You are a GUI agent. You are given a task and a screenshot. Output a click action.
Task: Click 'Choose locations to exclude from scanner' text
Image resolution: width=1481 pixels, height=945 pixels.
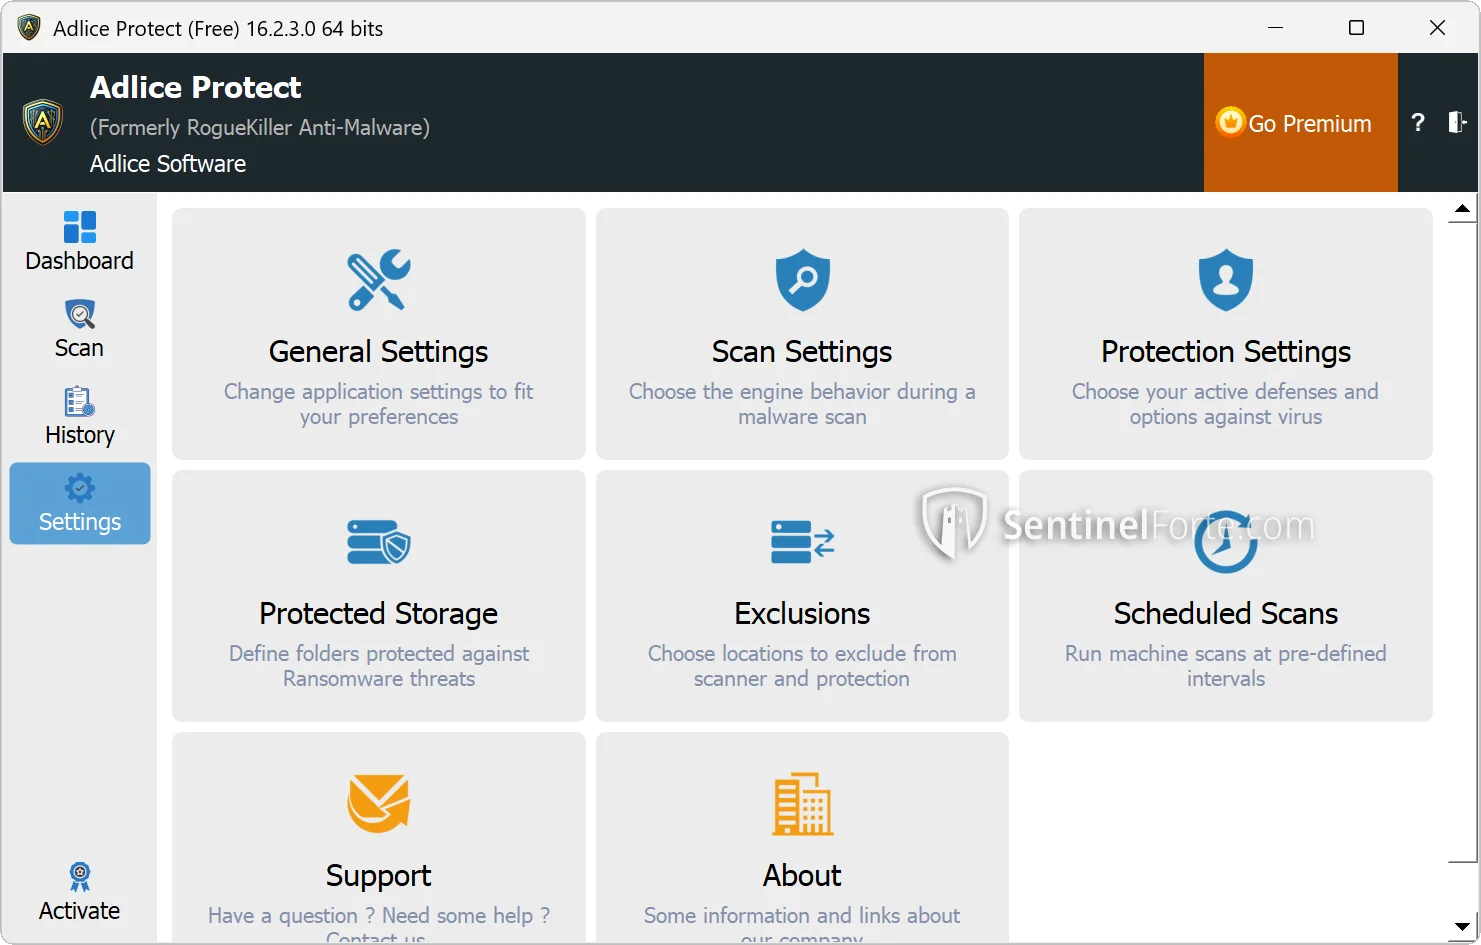pos(802,667)
